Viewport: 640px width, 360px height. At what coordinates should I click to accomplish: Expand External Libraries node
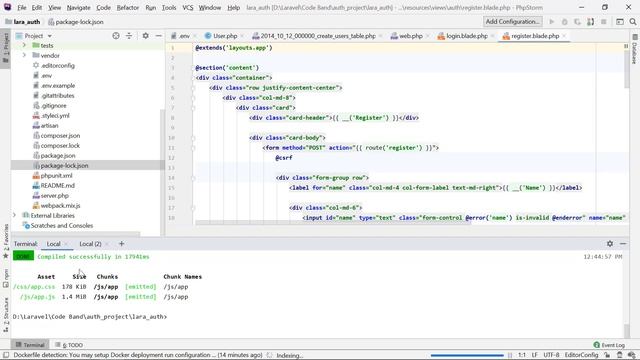coord(15,215)
